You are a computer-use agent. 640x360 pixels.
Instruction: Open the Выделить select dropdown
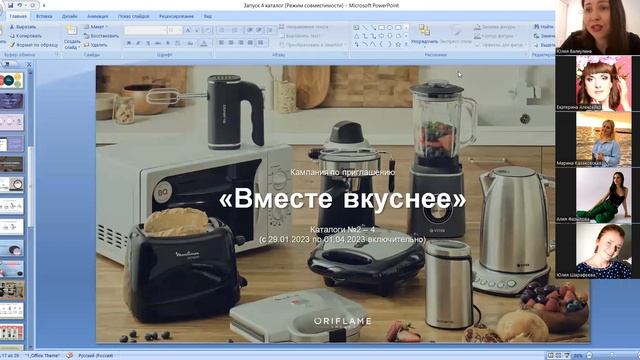(x=544, y=45)
